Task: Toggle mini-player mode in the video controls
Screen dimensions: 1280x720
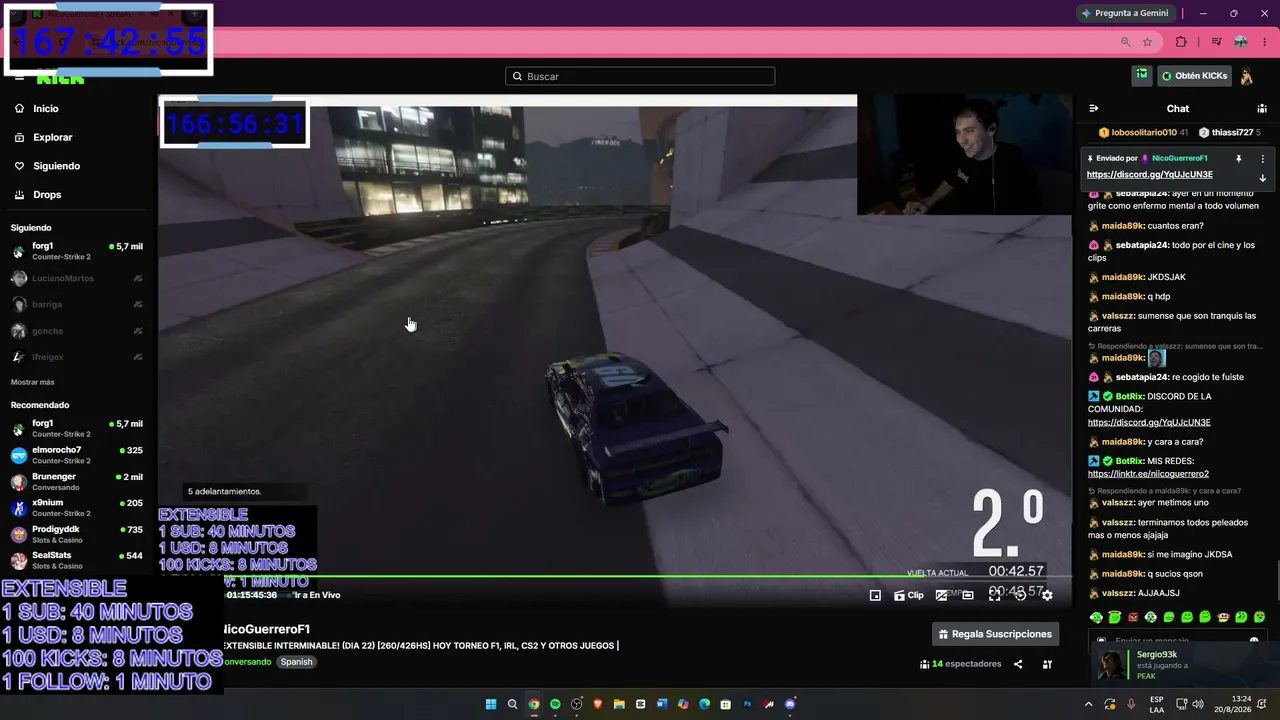Action: [875, 595]
